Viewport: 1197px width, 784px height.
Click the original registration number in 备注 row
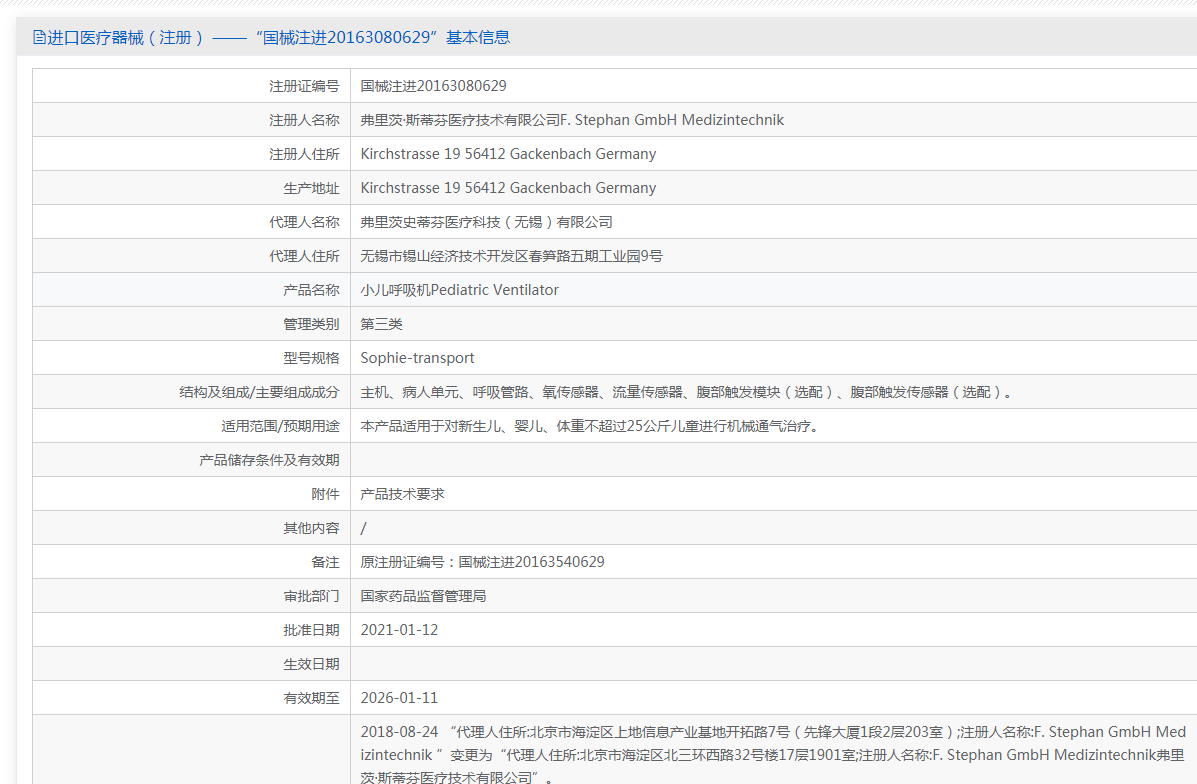(482, 562)
